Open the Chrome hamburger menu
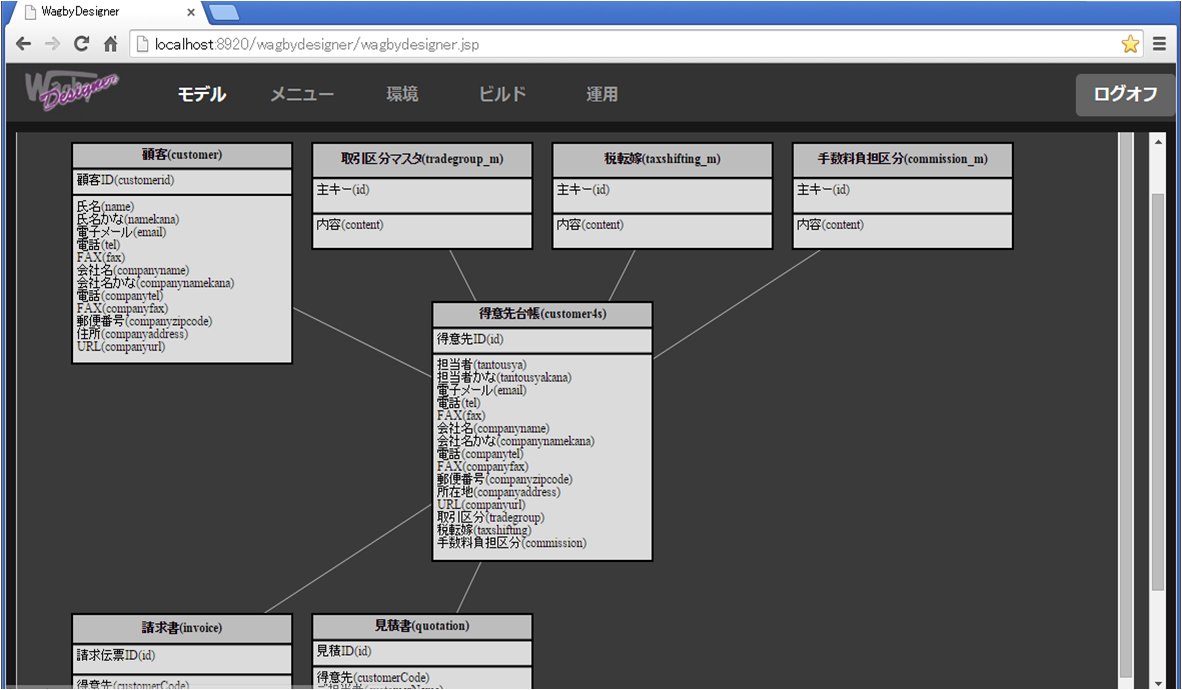This screenshot has width=1182, height=690. pyautogui.click(x=1159, y=44)
